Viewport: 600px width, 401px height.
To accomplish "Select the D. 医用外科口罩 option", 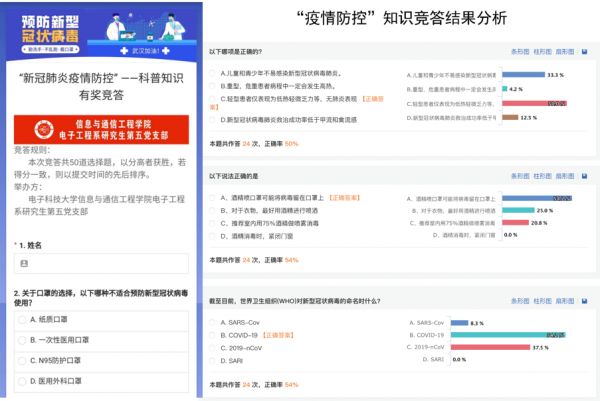I will tap(23, 382).
